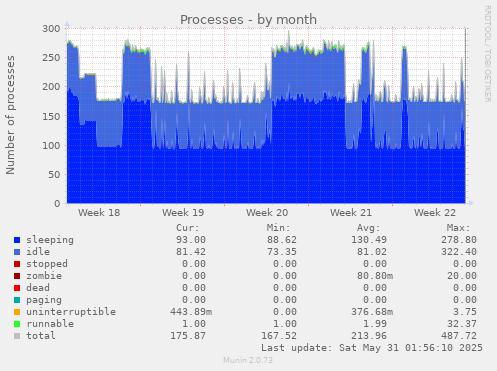Click the idle legend color swatch
This screenshot has width=497, height=371.
17,252
